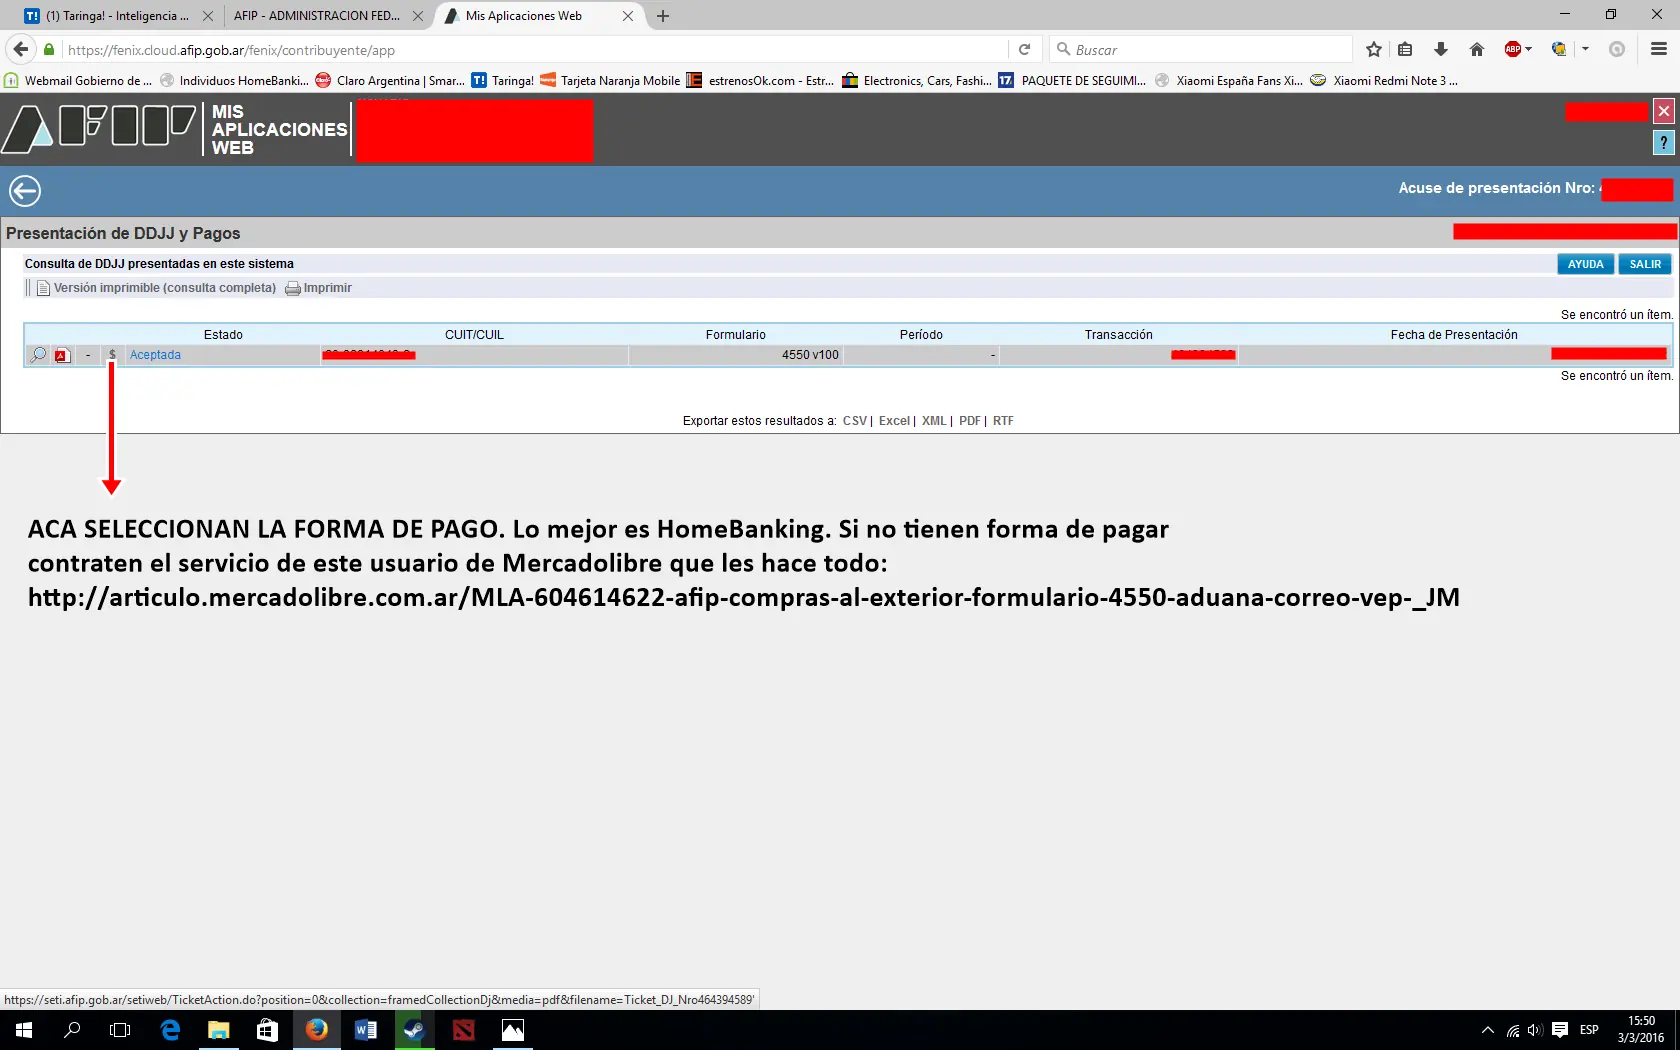
Task: Open the Electronics, Cars, Fashi bookmark
Action: (x=917, y=81)
